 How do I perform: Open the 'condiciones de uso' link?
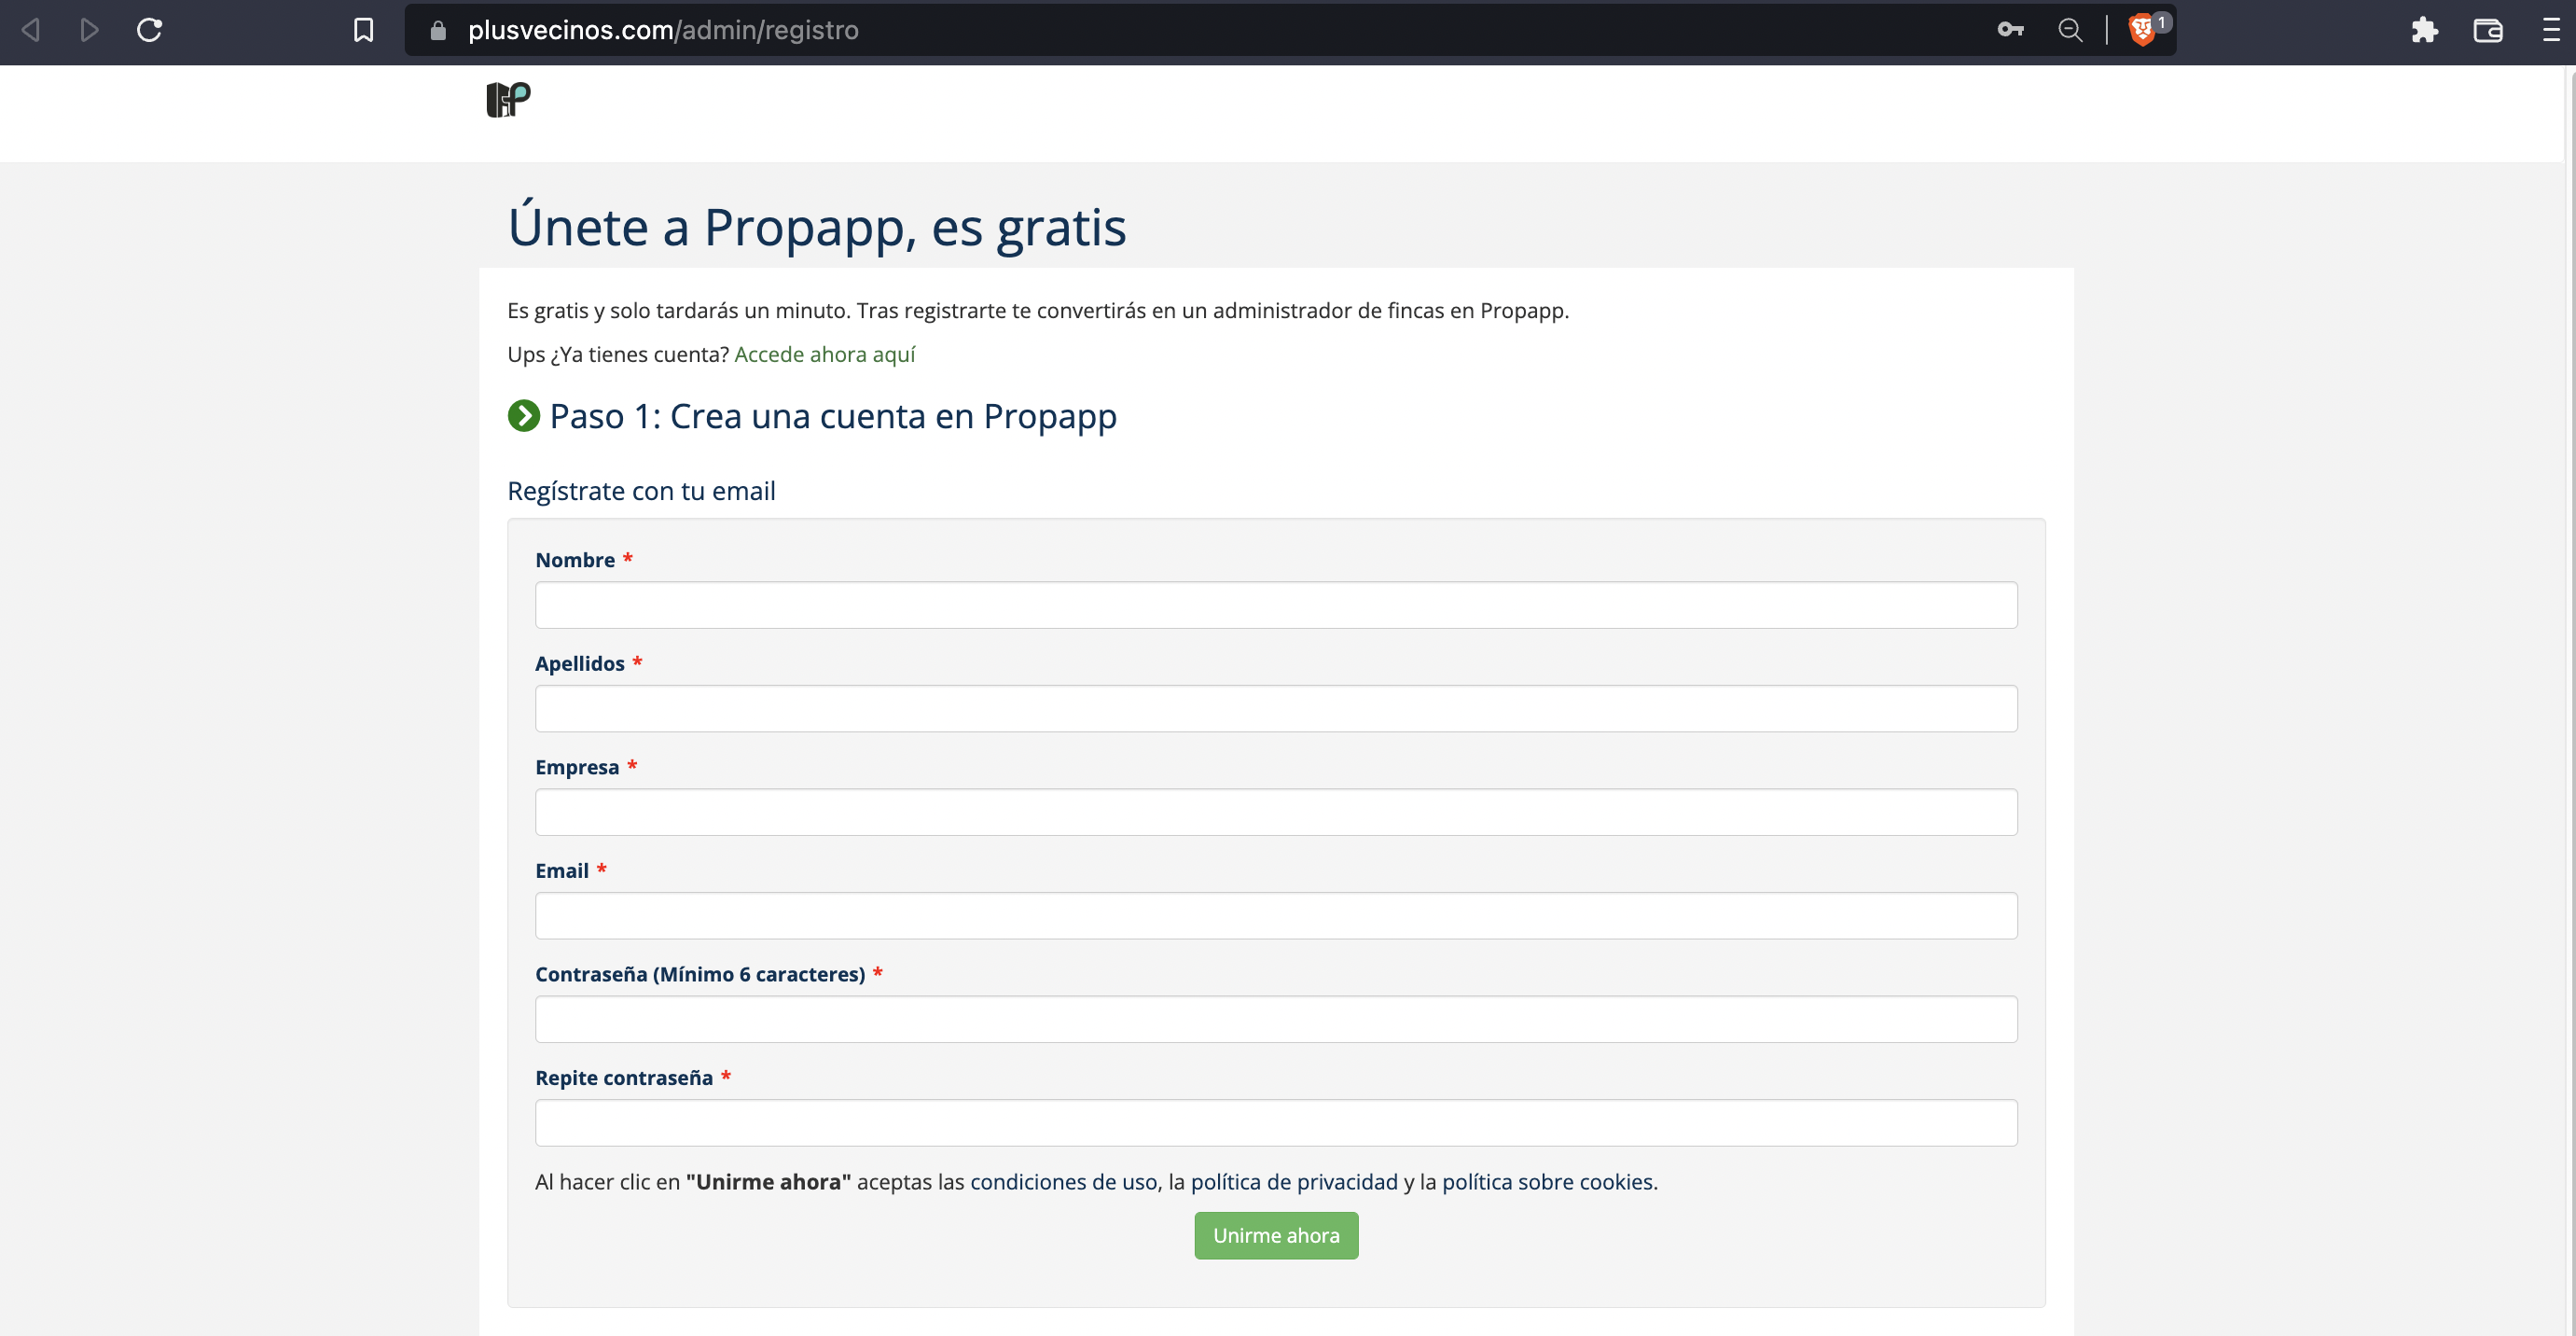1063,1181
